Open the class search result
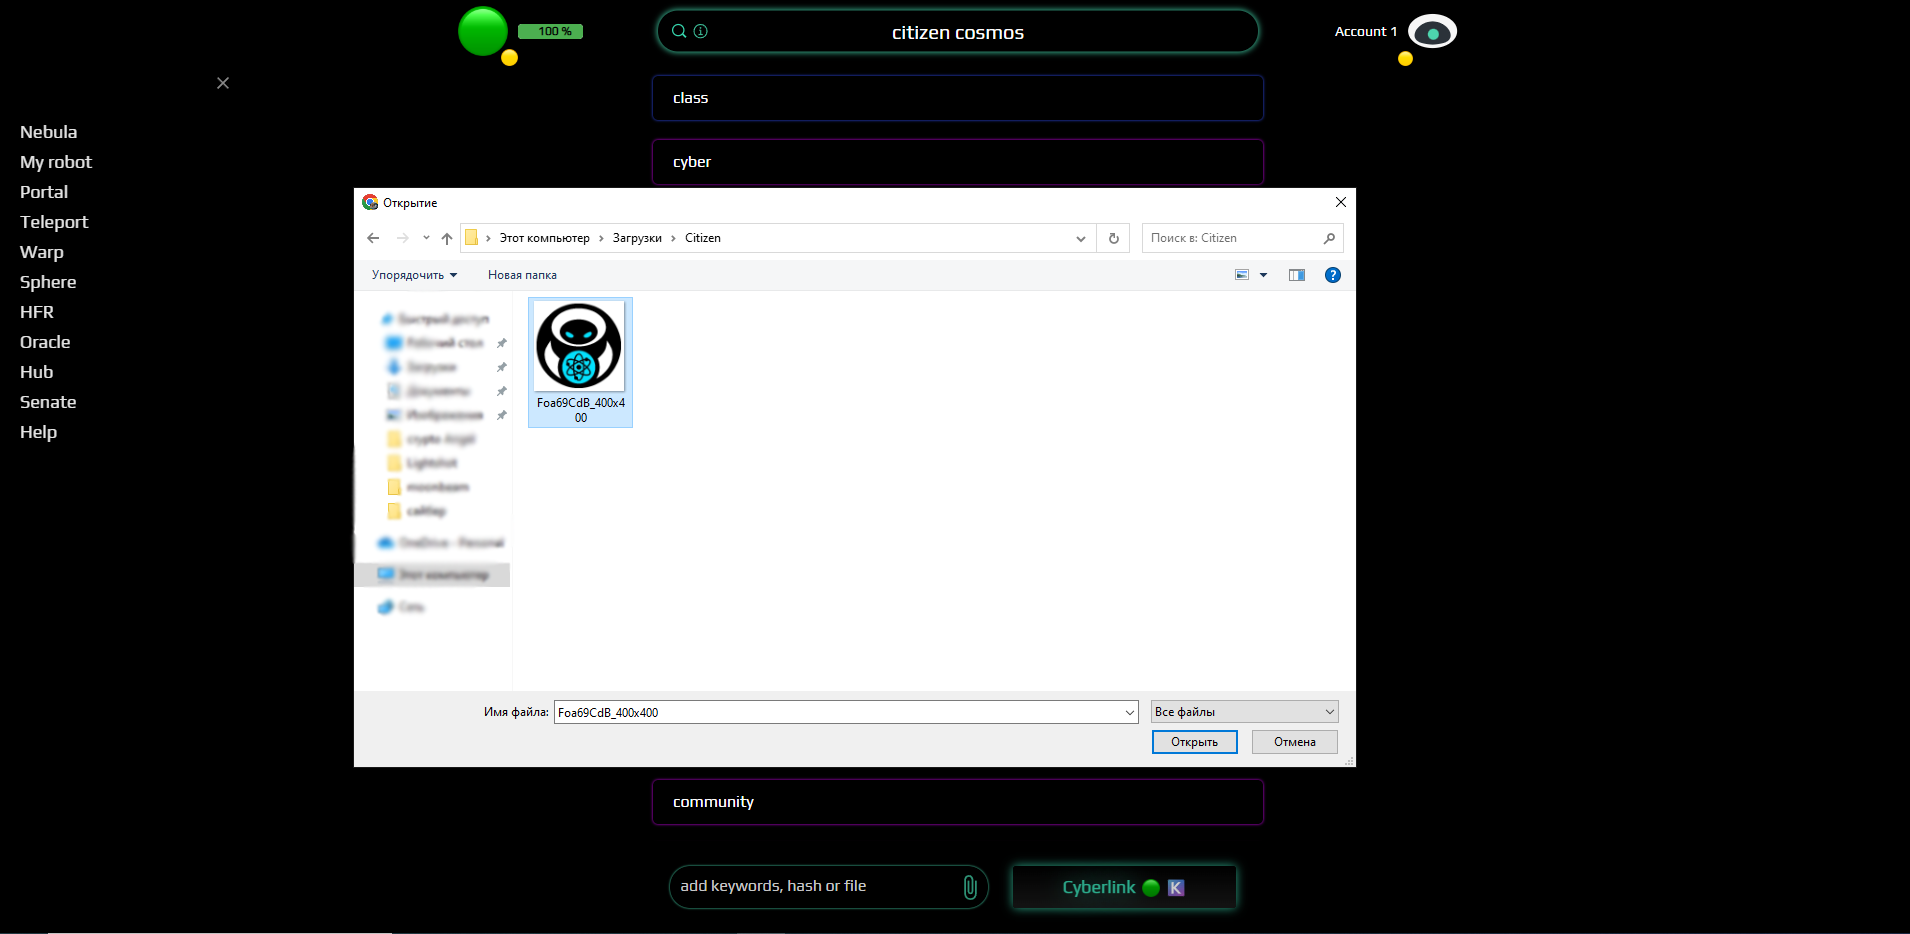The image size is (1910, 934). pos(958,98)
